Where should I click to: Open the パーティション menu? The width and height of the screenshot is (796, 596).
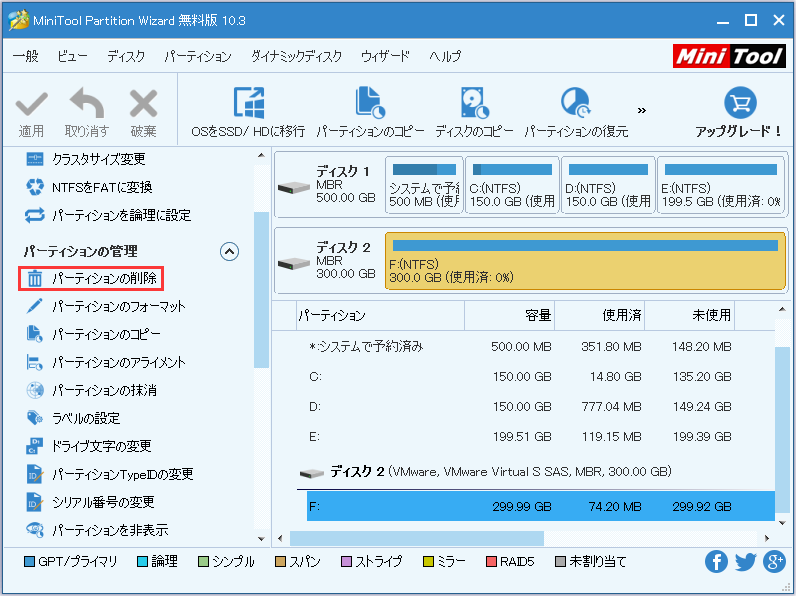(x=197, y=56)
